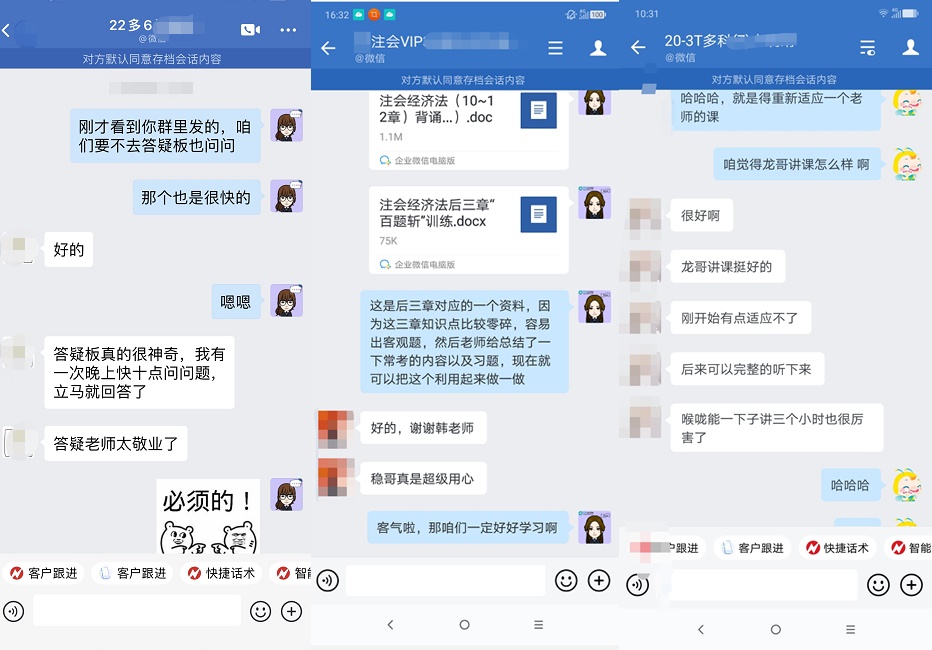This screenshot has width=932, height=650.
Task: Open the 客户跟进 customer follow-up tool
Action: click(44, 574)
